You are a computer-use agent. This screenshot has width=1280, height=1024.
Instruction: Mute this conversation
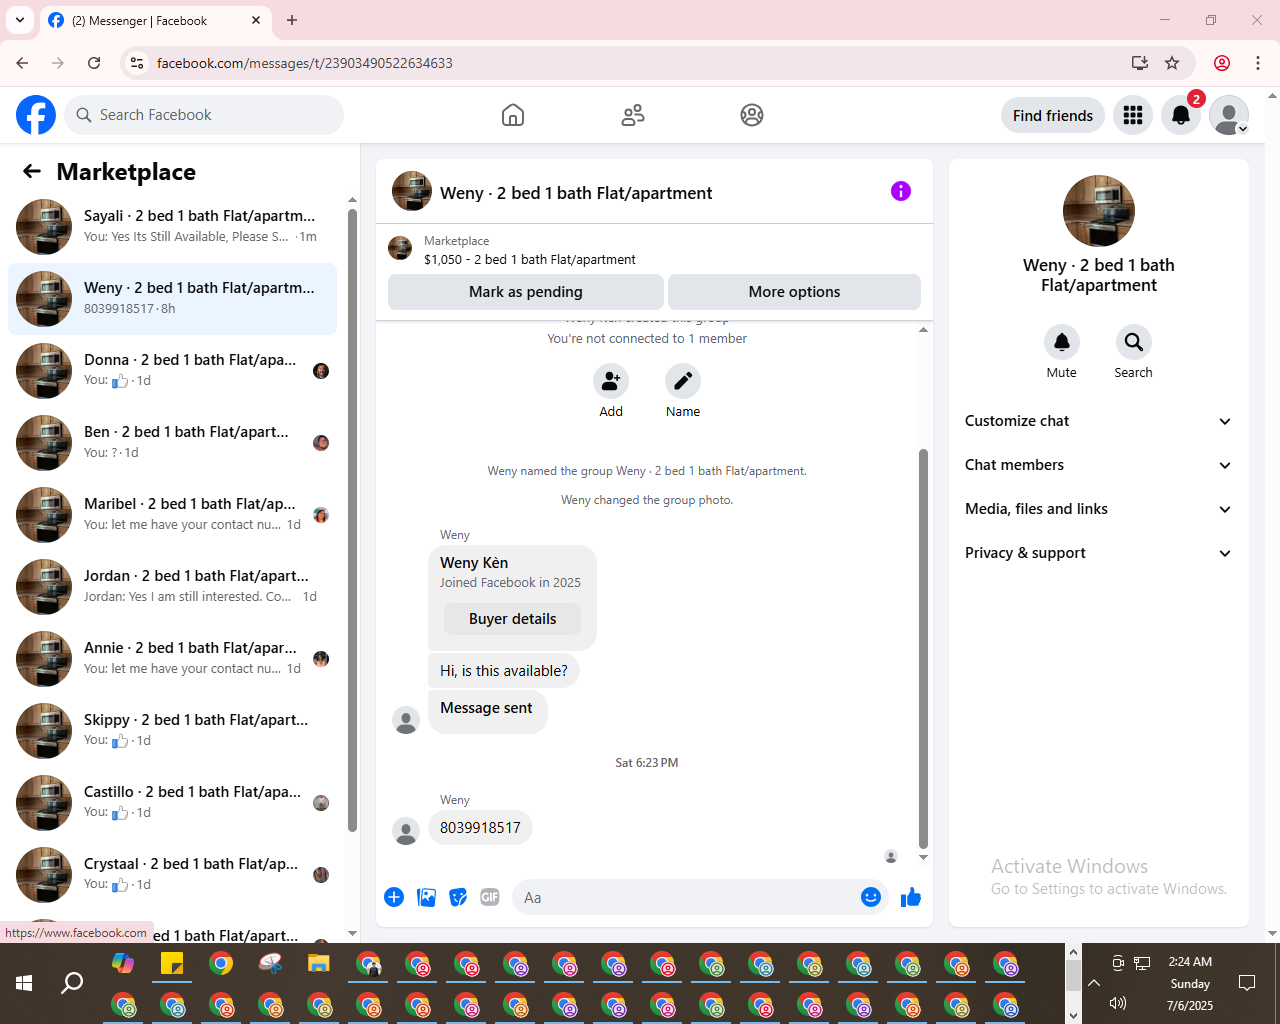tap(1062, 342)
